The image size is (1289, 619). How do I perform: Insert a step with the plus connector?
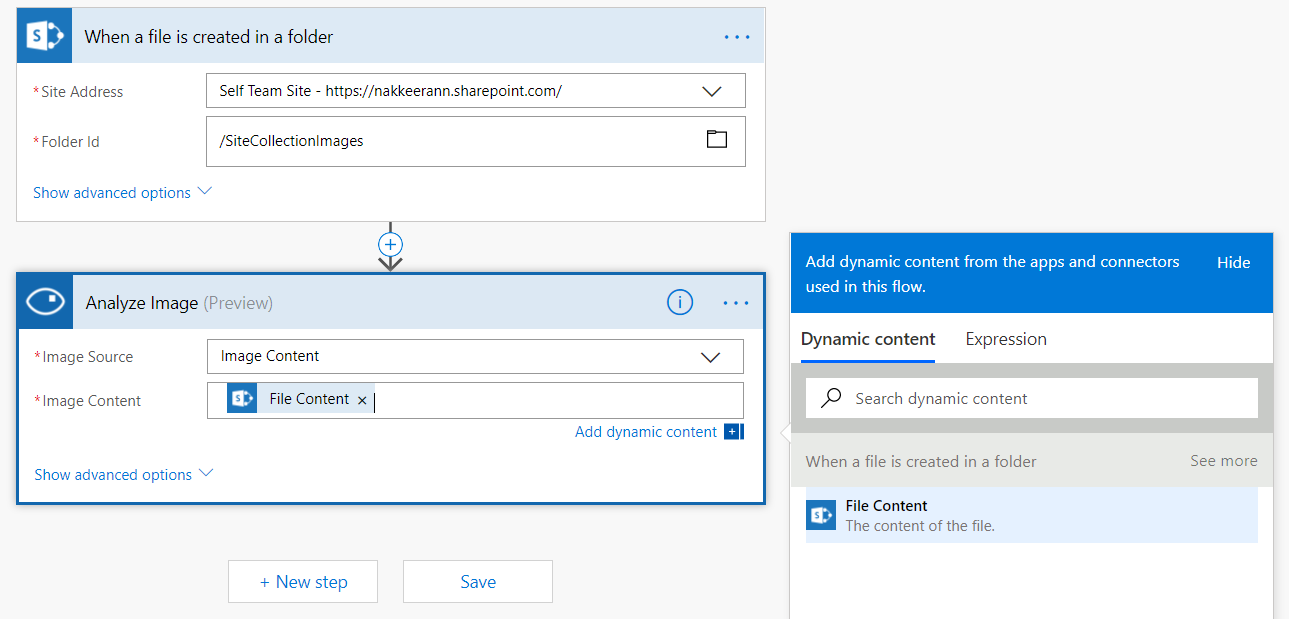390,245
